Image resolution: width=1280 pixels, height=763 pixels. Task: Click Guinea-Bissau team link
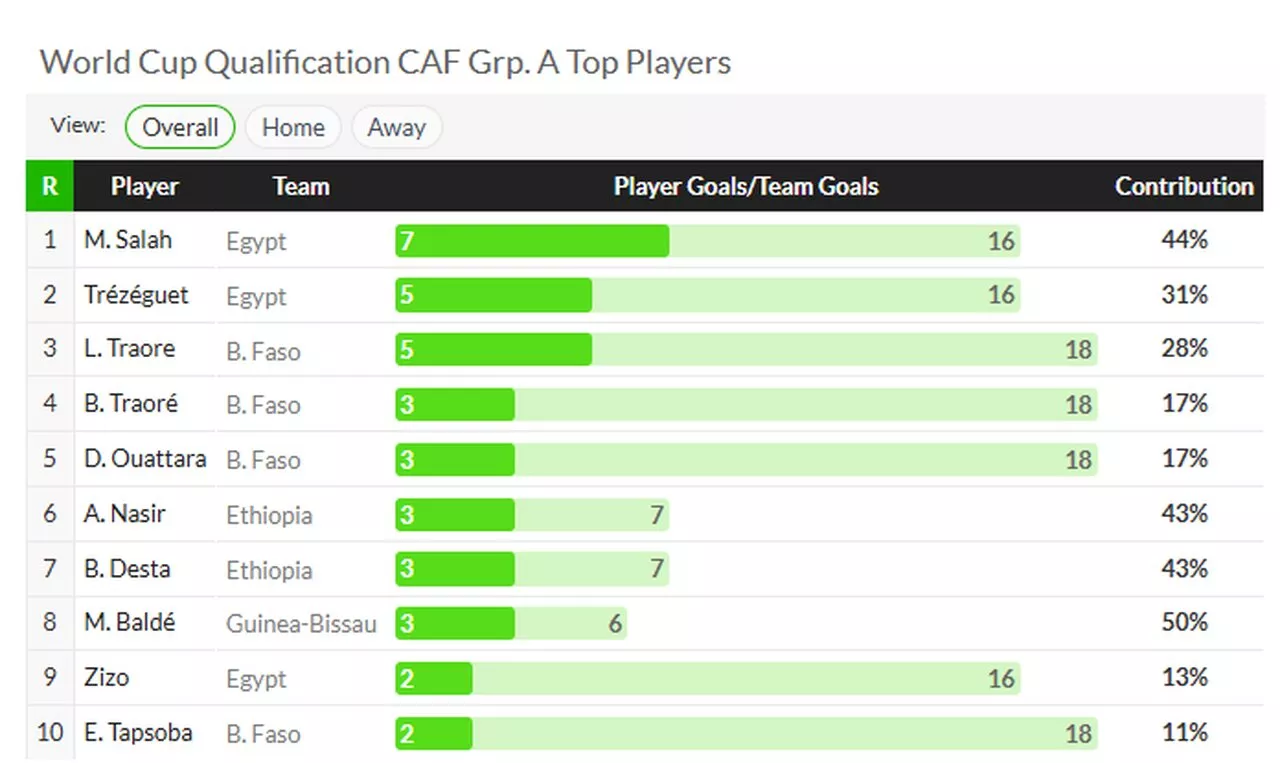pyautogui.click(x=301, y=624)
